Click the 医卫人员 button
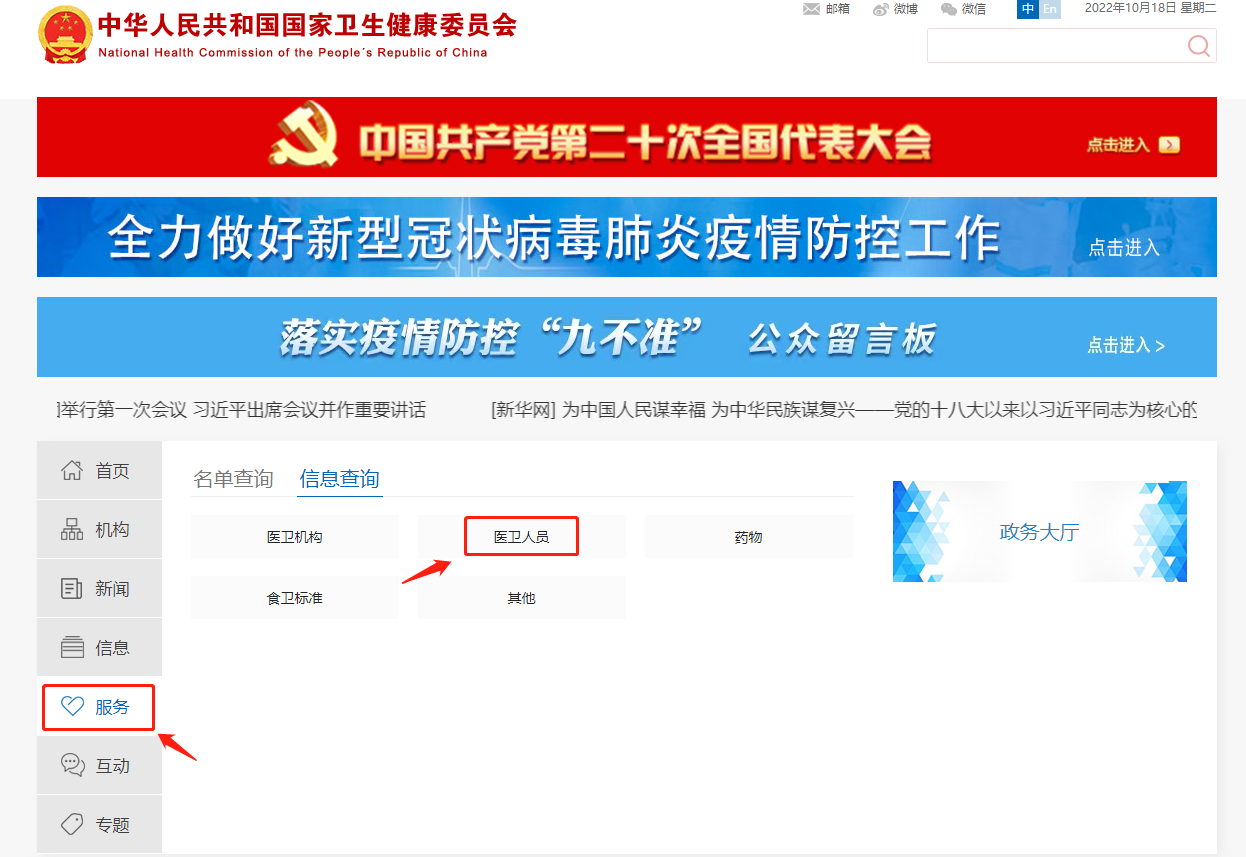This screenshot has width=1246, height=857. point(521,537)
